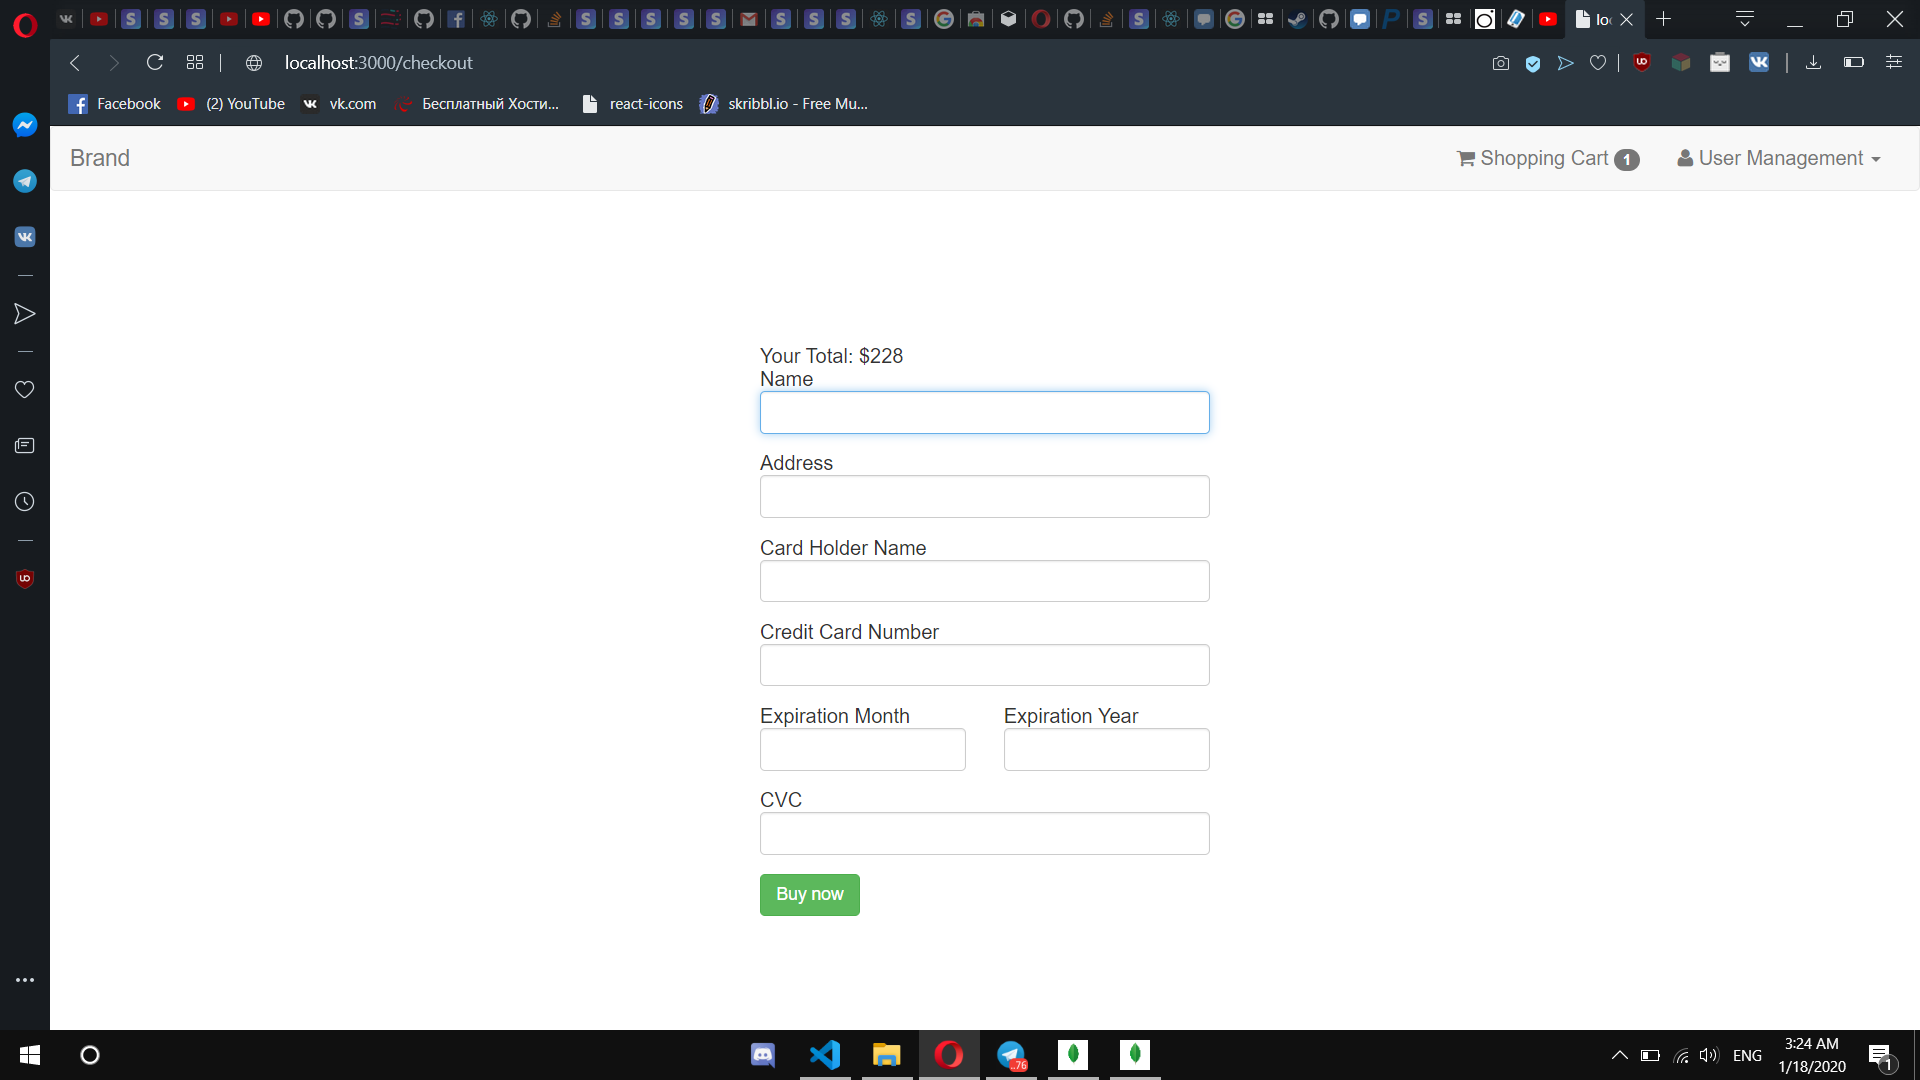Show hidden system tray icons

(1619, 1055)
